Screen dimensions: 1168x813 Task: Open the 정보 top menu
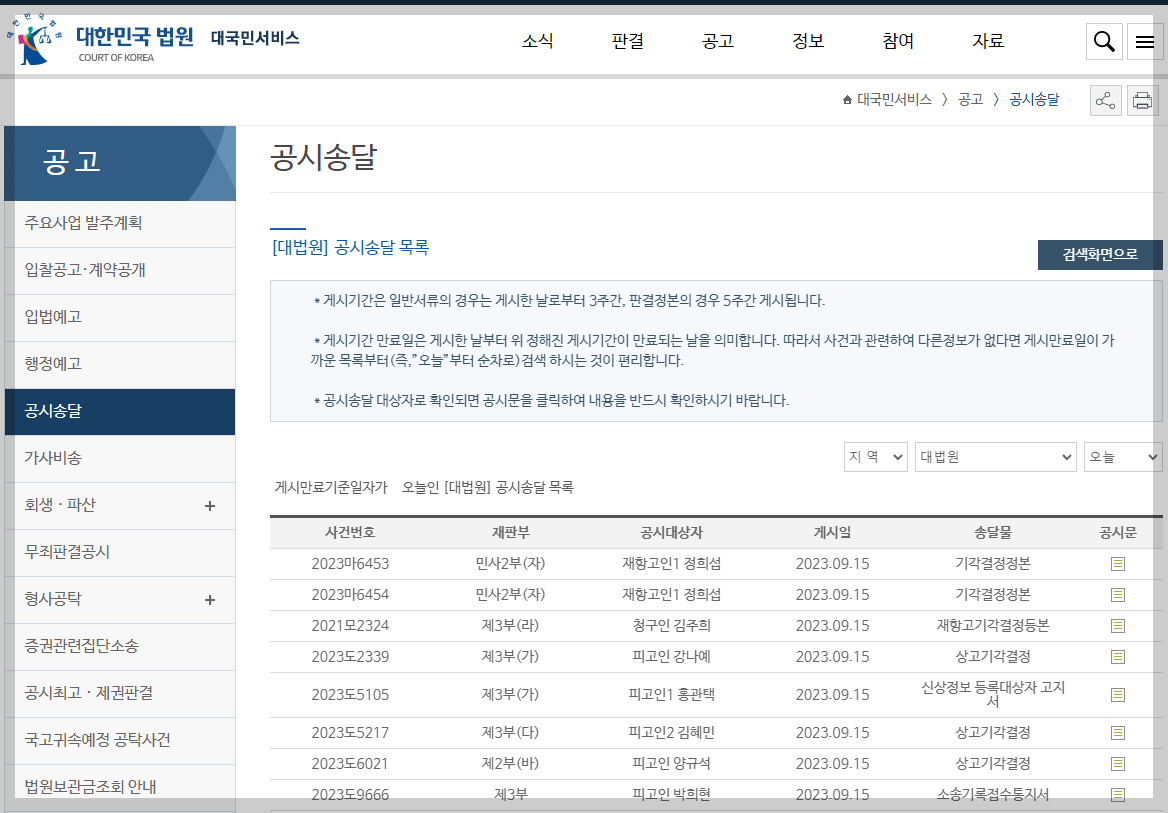click(807, 41)
